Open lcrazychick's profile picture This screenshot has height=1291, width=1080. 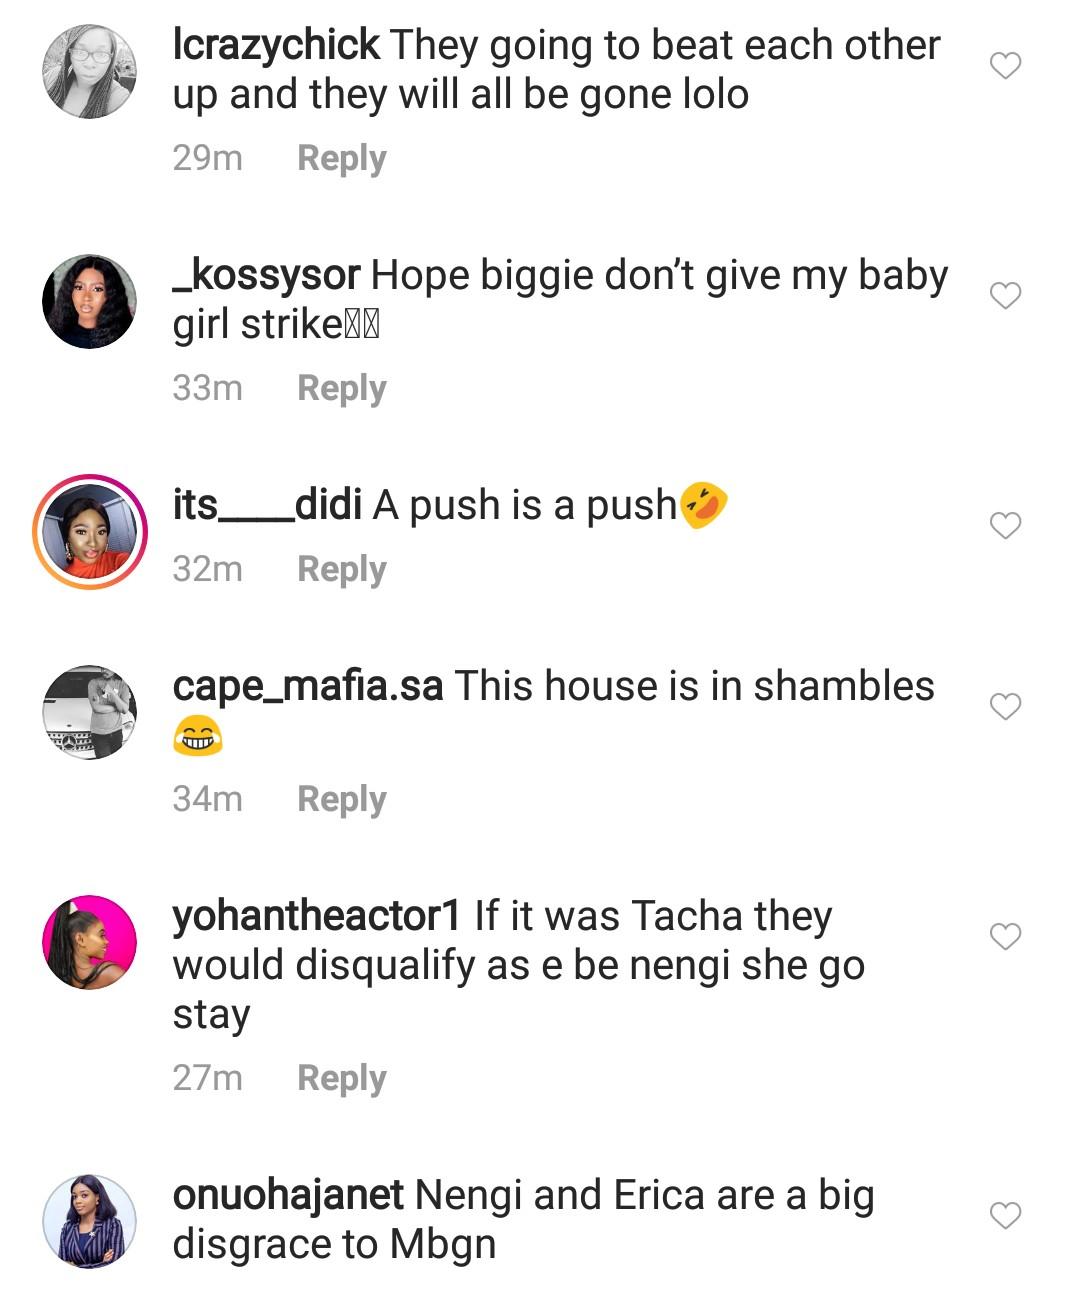point(89,72)
